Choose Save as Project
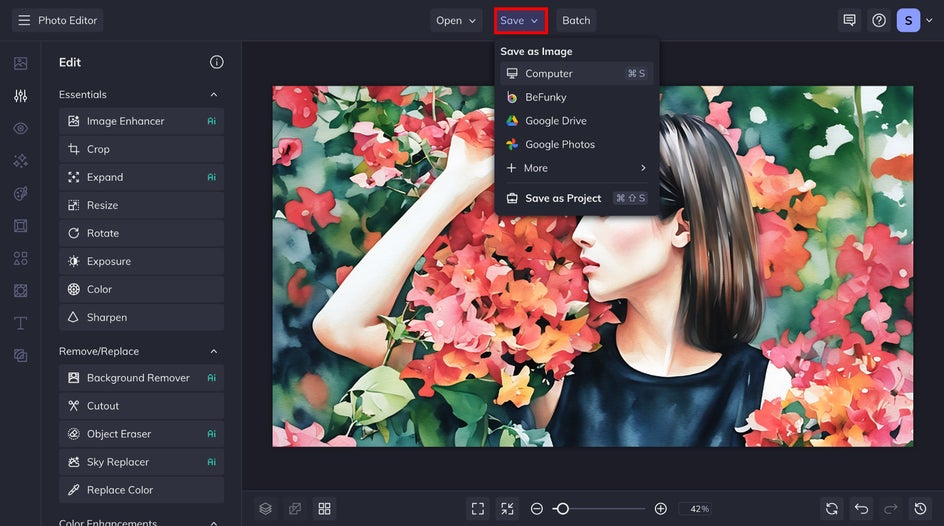The width and height of the screenshot is (944, 526). tap(576, 198)
